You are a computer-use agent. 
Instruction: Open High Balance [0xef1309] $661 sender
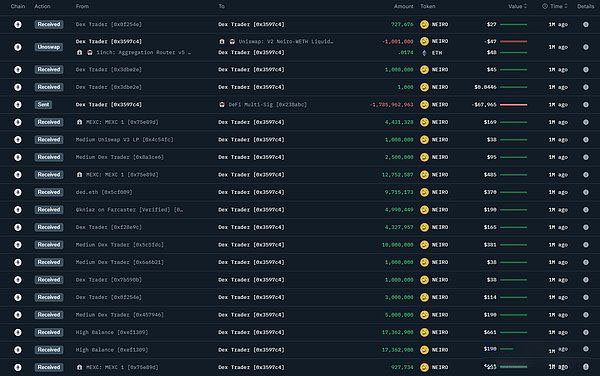coord(112,332)
